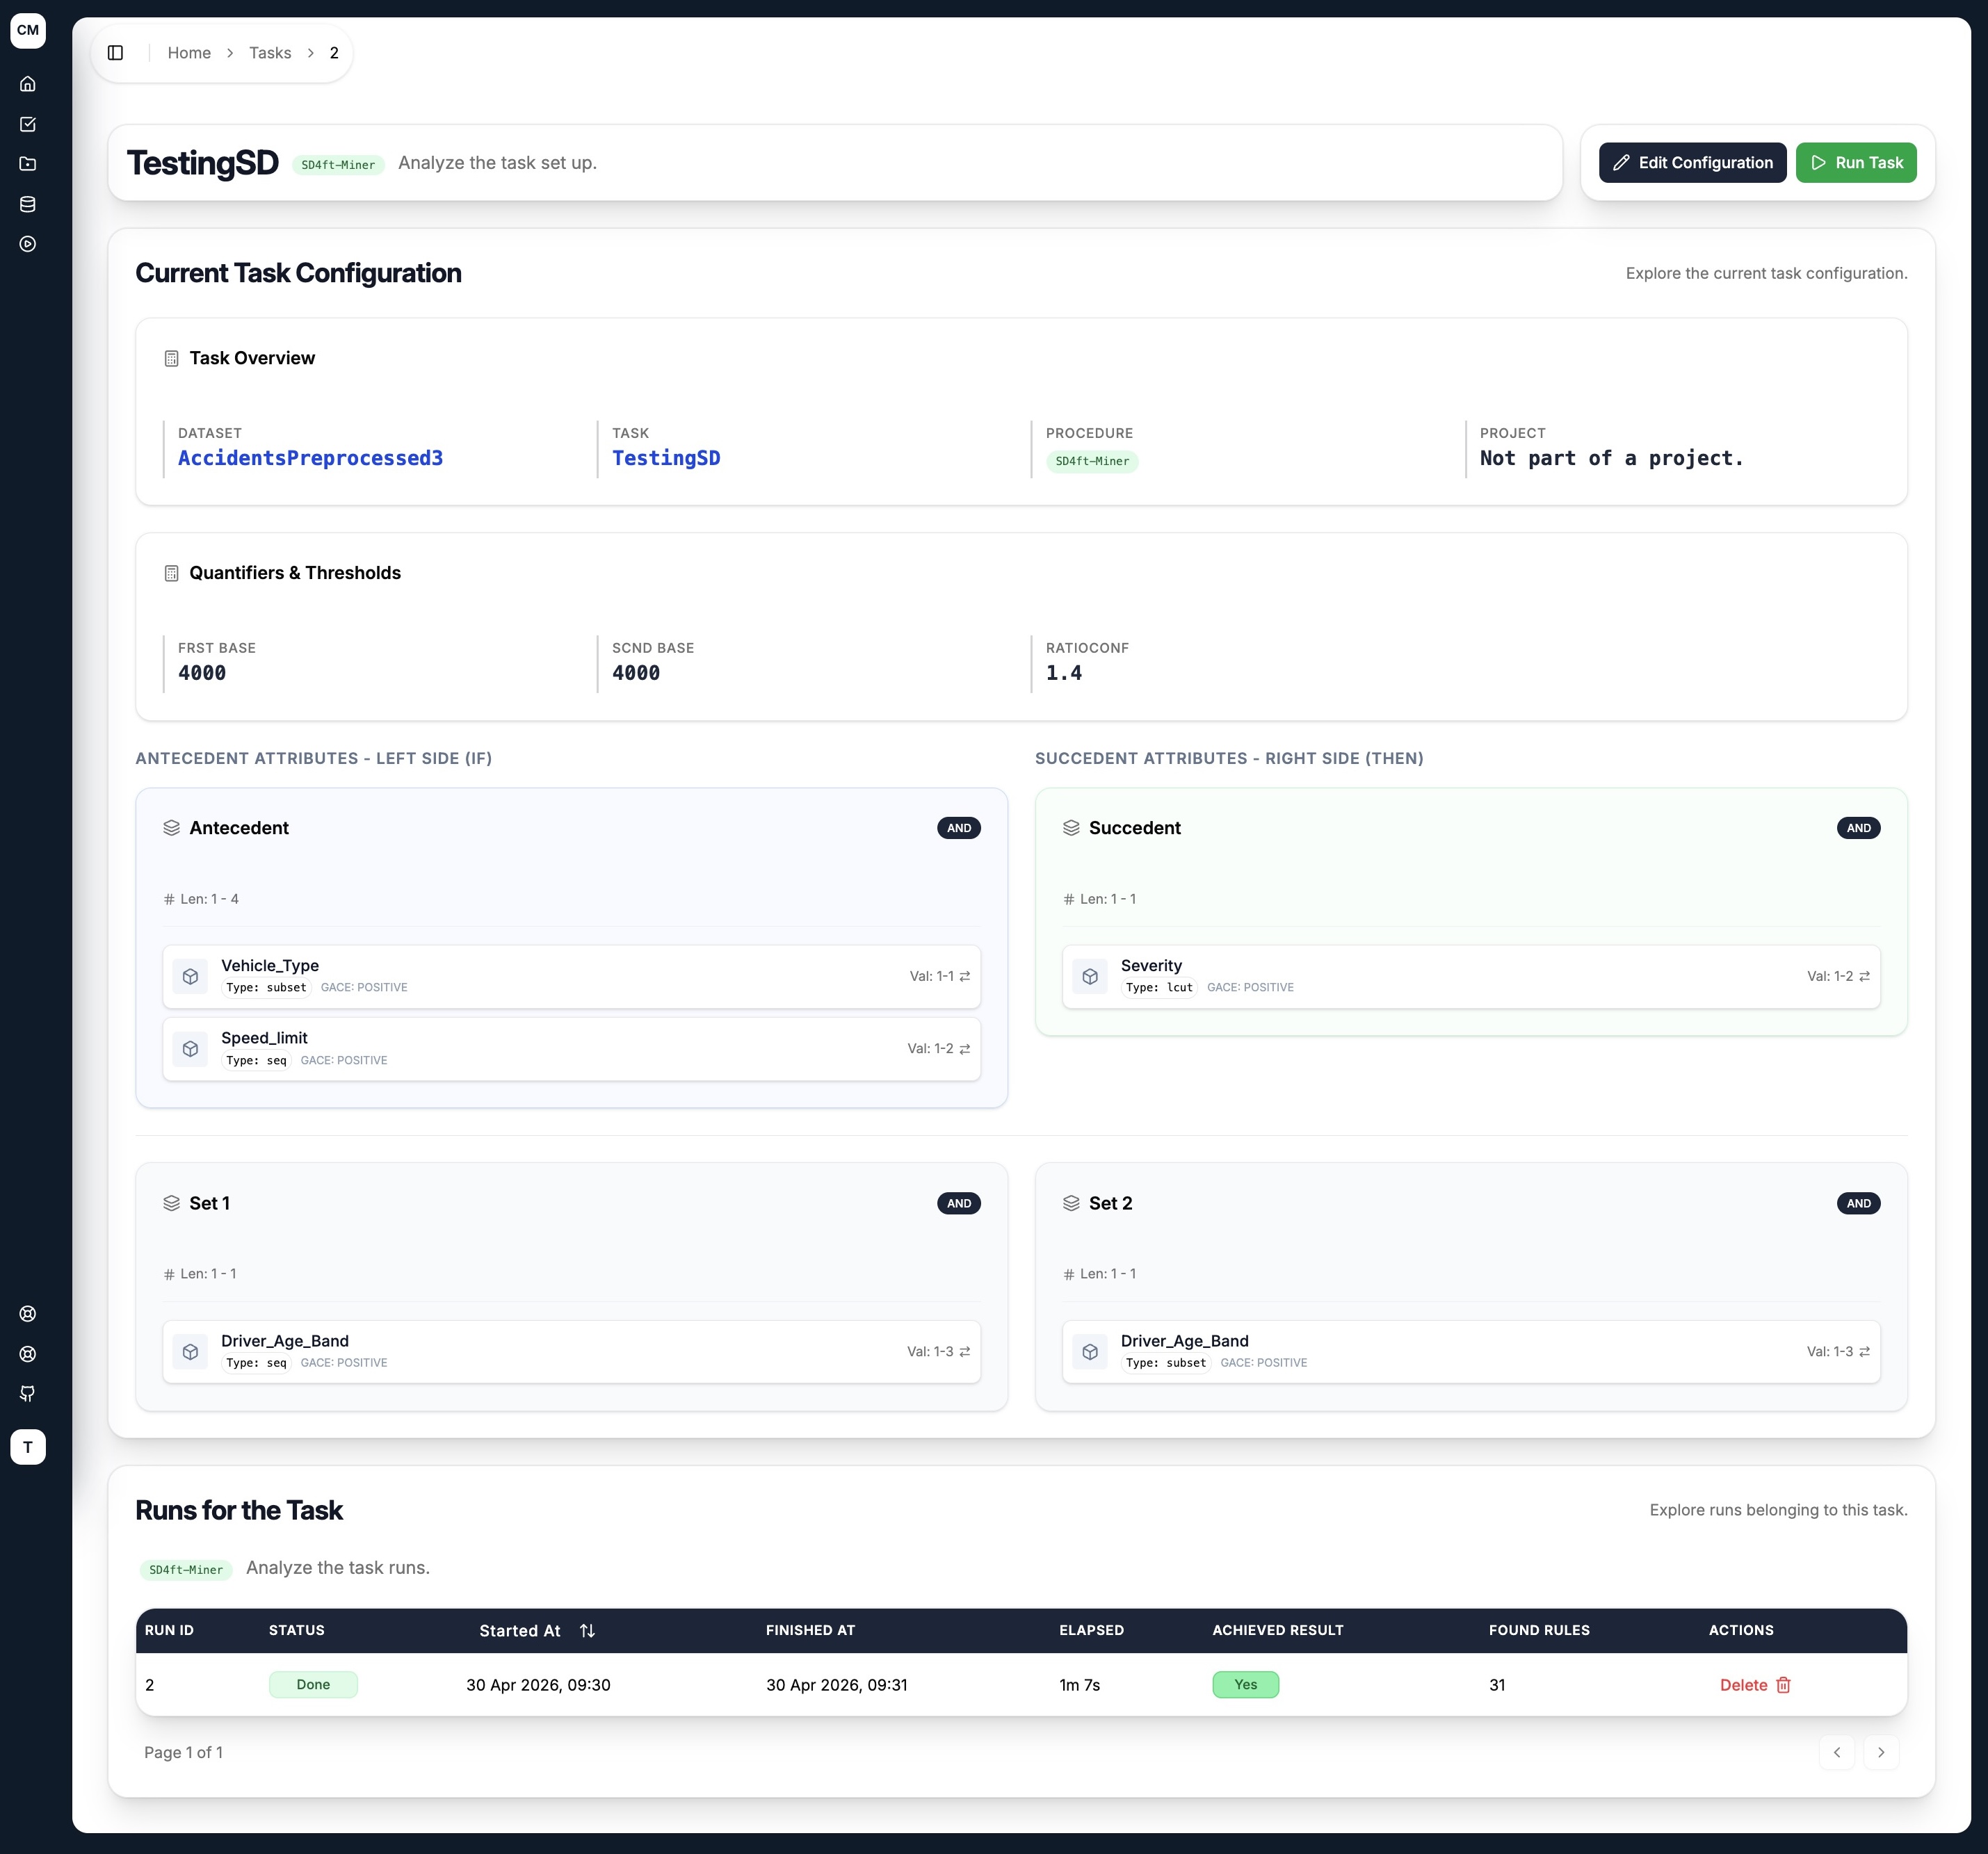Screen dimensions: 1988x1854
Task: Open the TestingSD task link
Action: (x=666, y=458)
